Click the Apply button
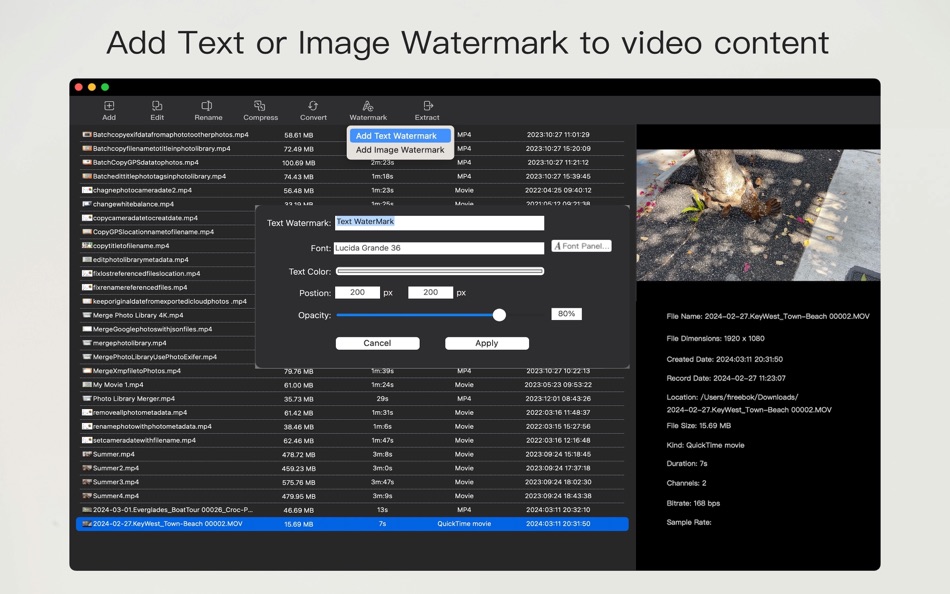 point(486,342)
